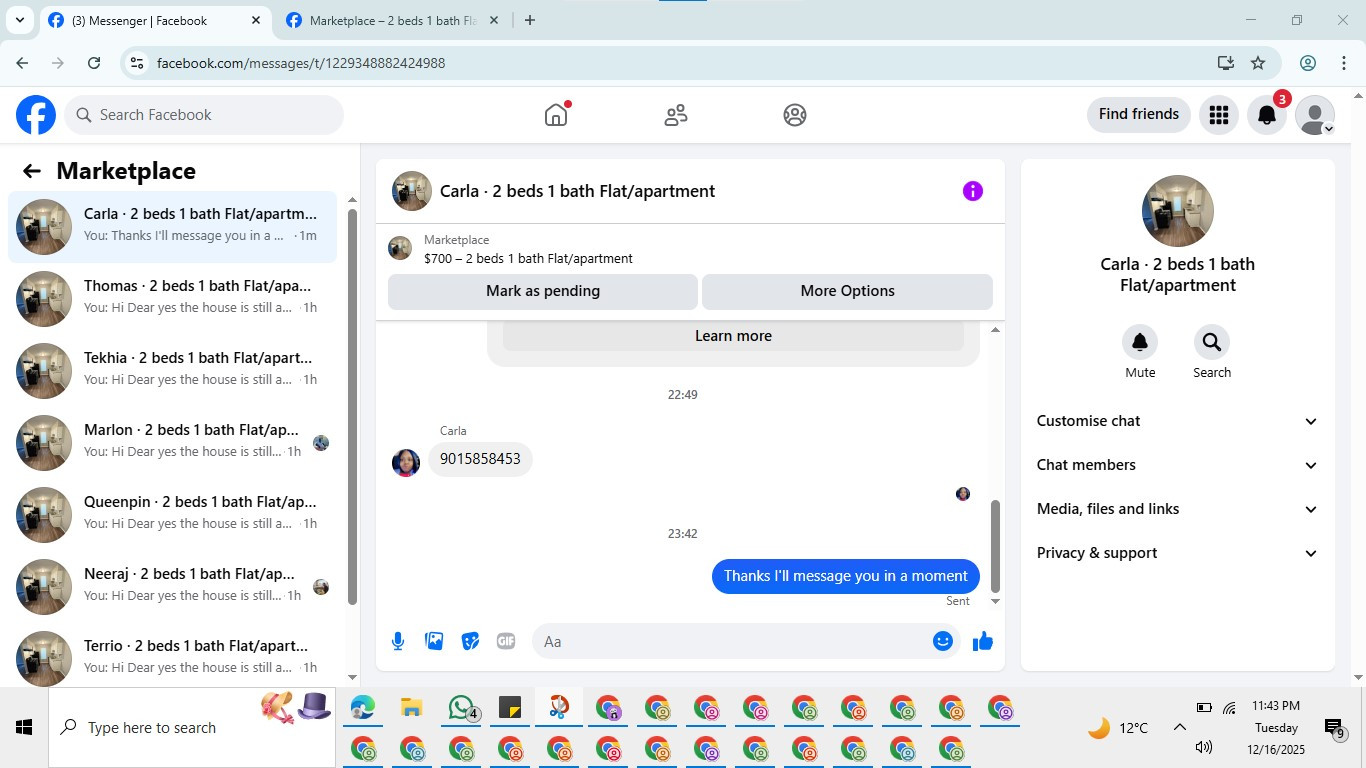Close the Marketplace – 2 beds tab
Image resolution: width=1366 pixels, height=768 pixels.
[493, 20]
